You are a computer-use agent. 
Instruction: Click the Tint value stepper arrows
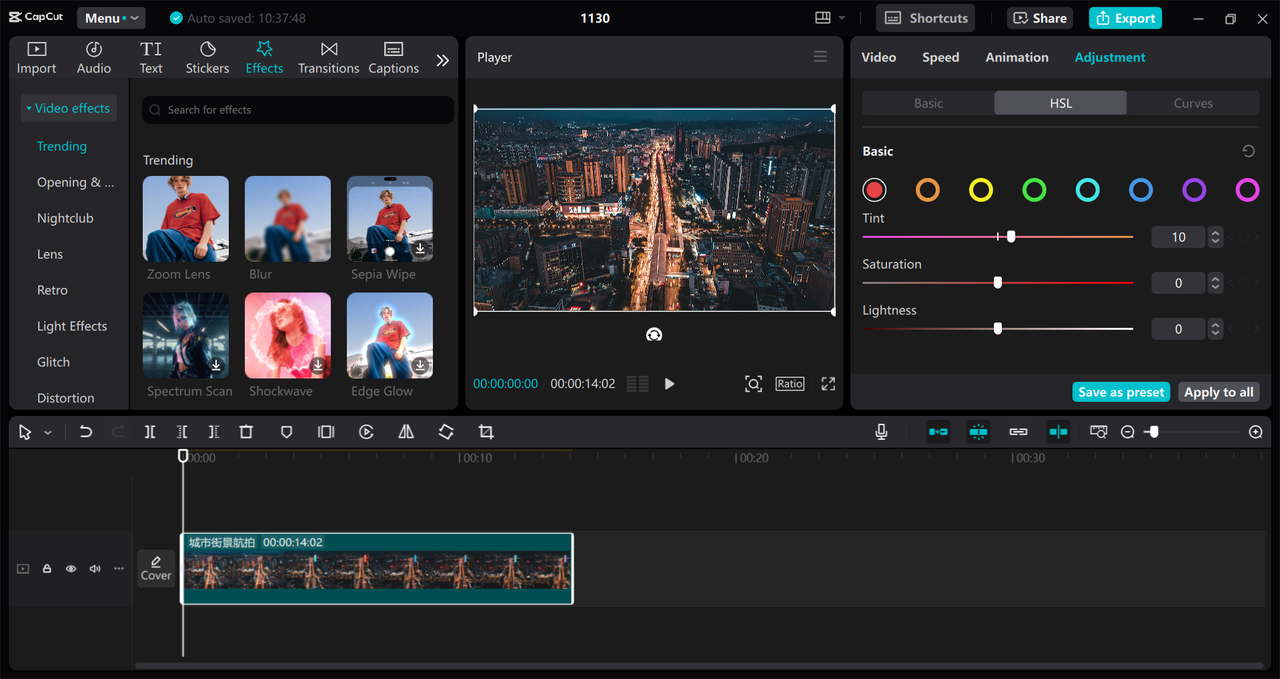click(x=1215, y=237)
